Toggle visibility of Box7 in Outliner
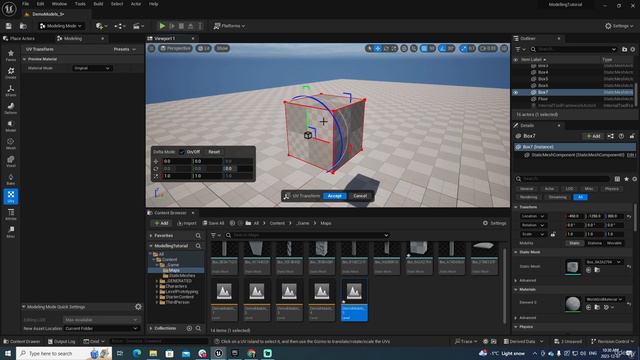Screen dimensions: 640x360 pos(516,93)
